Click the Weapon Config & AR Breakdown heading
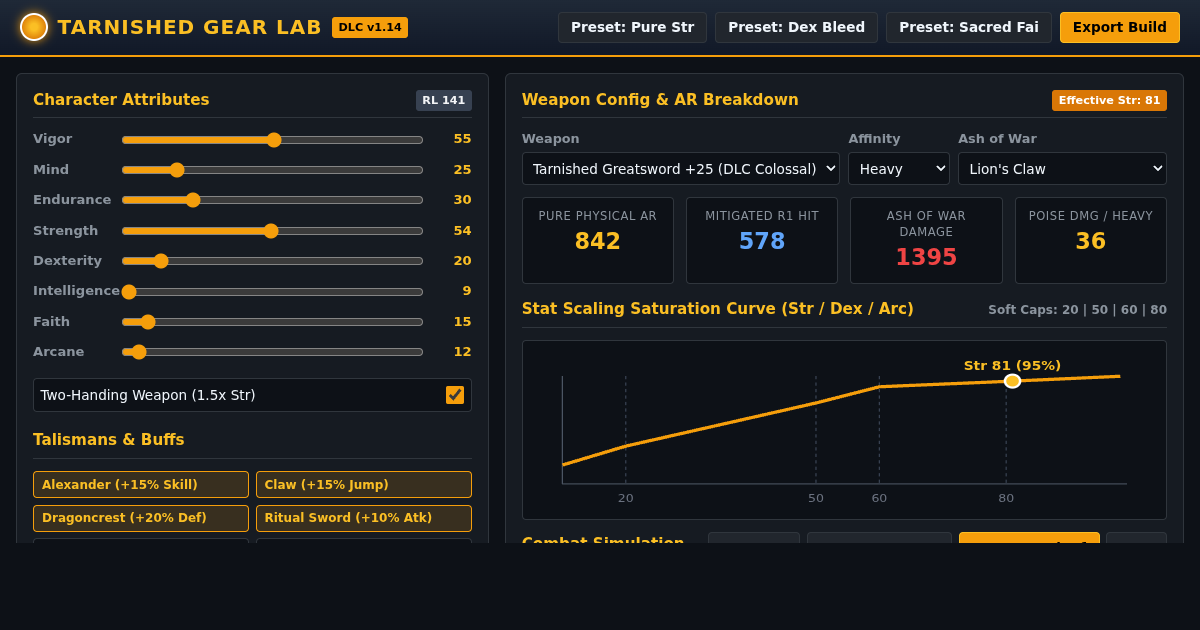Image resolution: width=1200 pixels, height=630 pixels. [660, 100]
